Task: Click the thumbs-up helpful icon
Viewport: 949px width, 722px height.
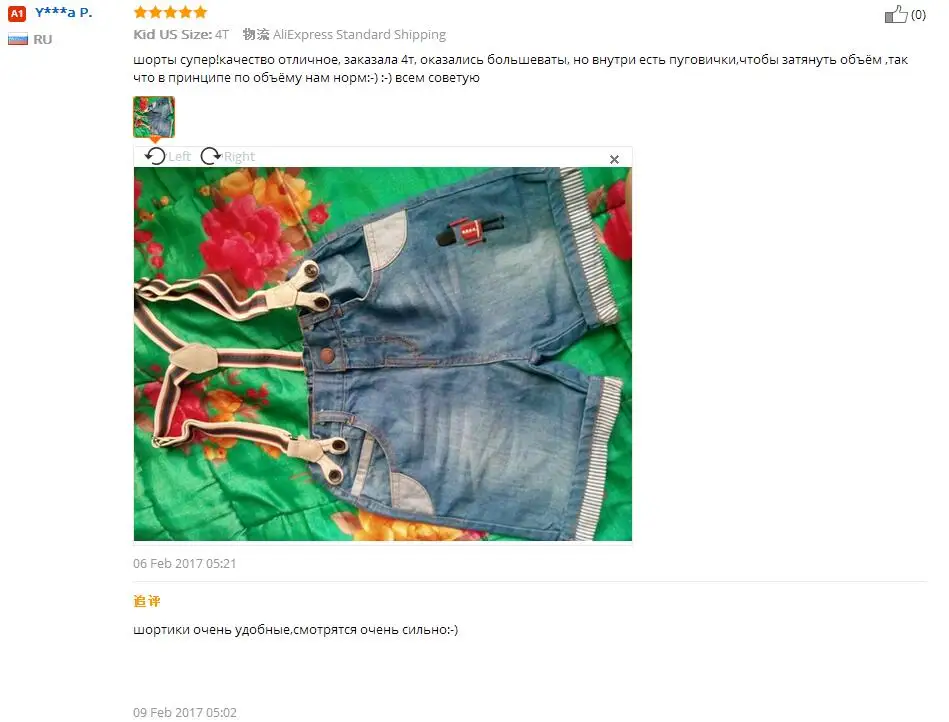Action: pyautogui.click(x=896, y=14)
